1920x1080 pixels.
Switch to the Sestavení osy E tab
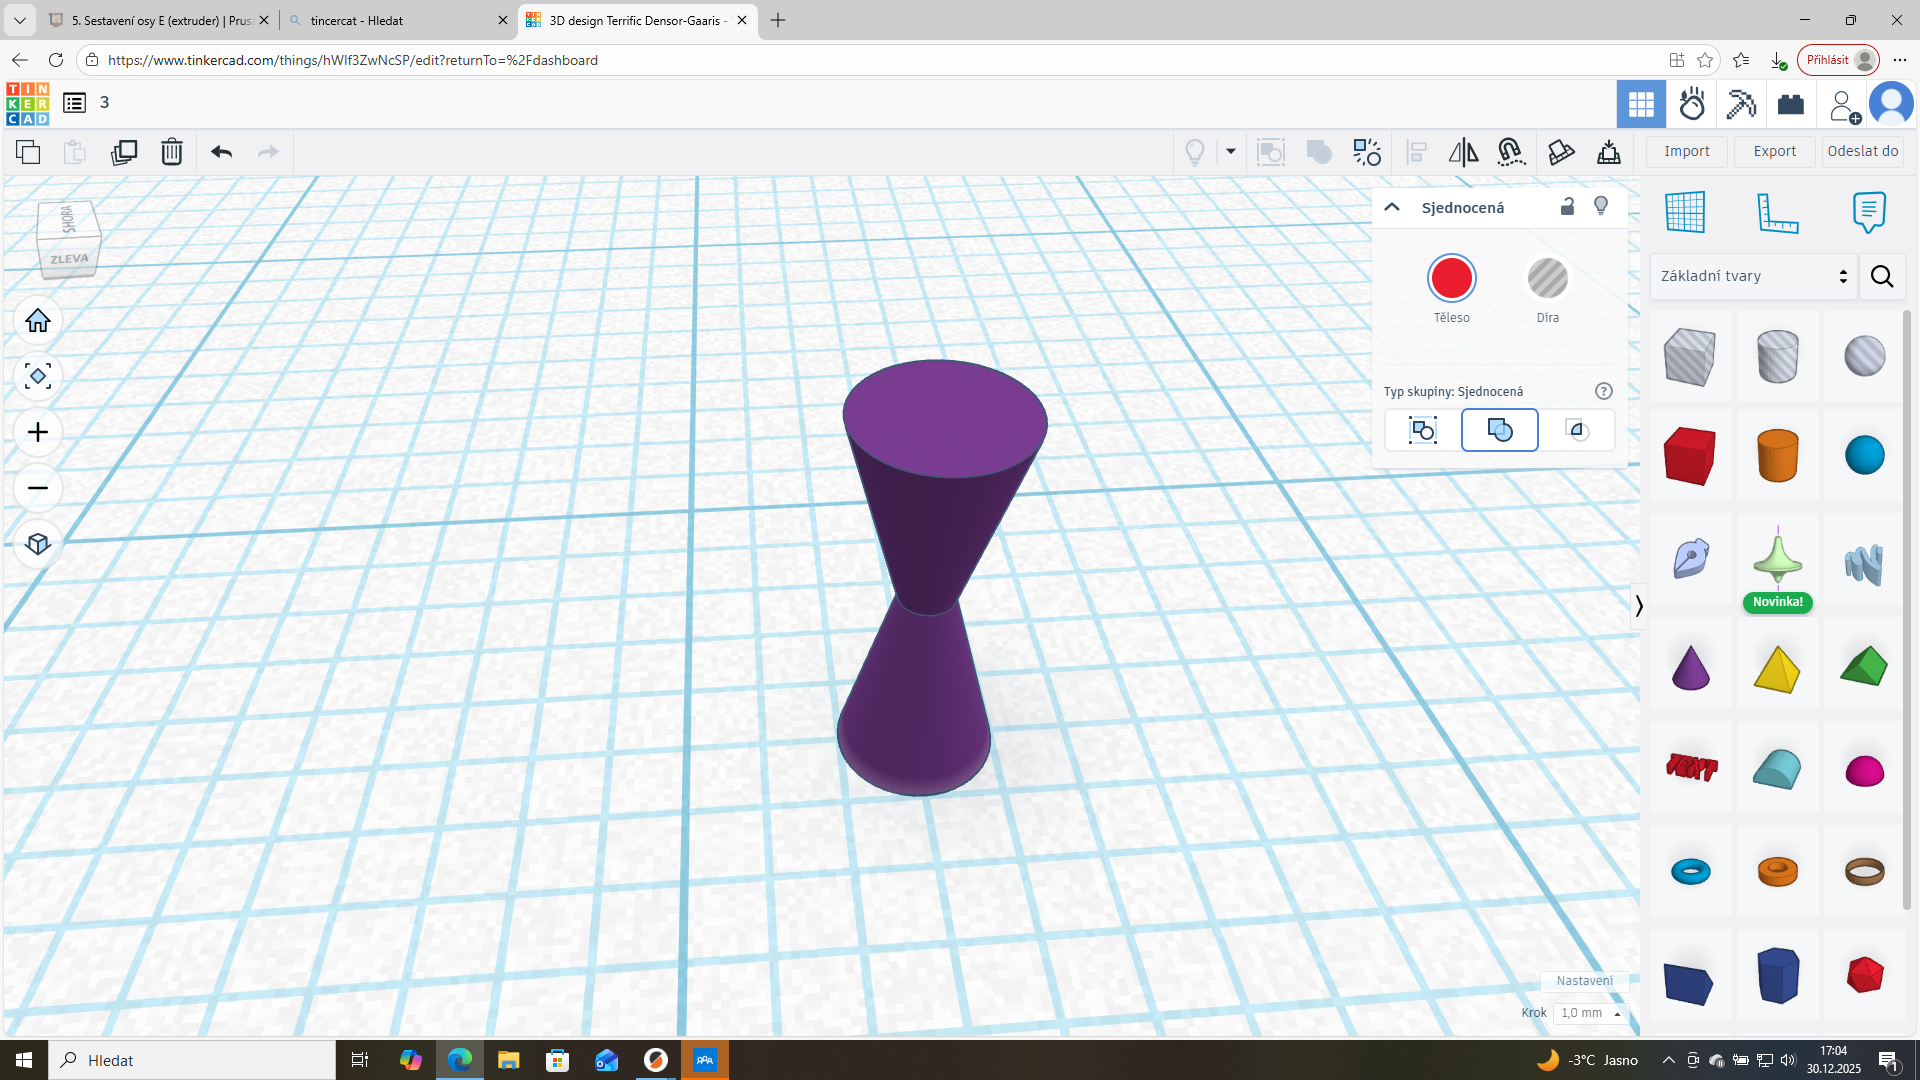159,20
